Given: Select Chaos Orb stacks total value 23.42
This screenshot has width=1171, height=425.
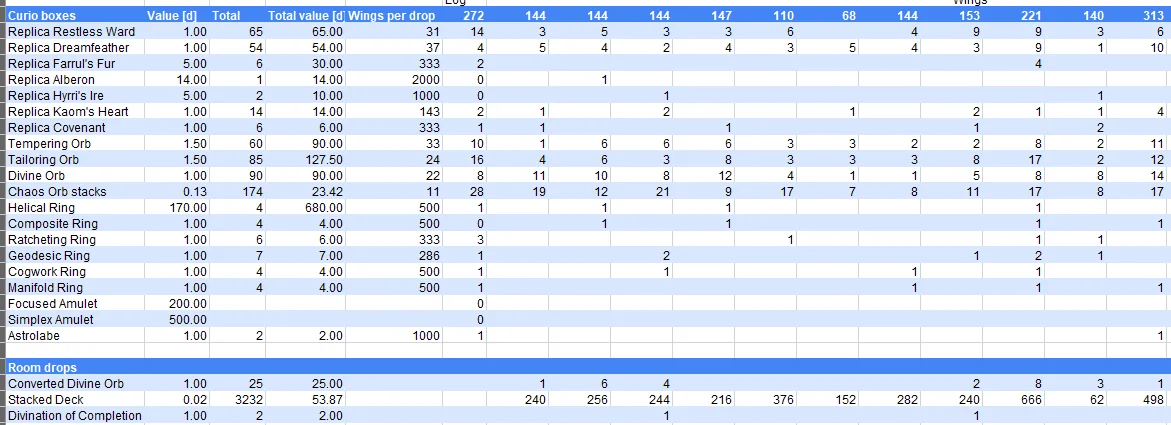Looking at the screenshot, I should (x=328, y=192).
